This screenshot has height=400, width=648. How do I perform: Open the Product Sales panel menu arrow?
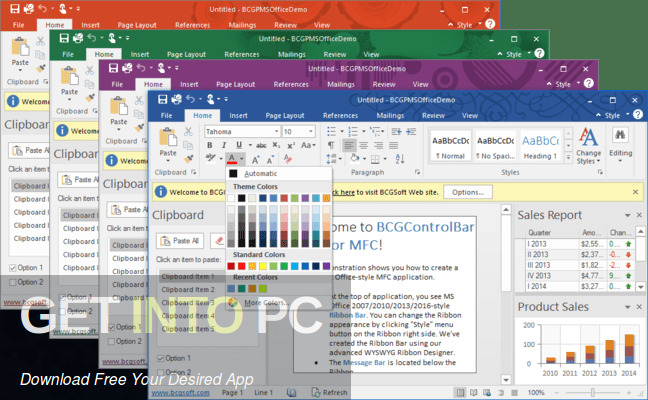[x=627, y=307]
